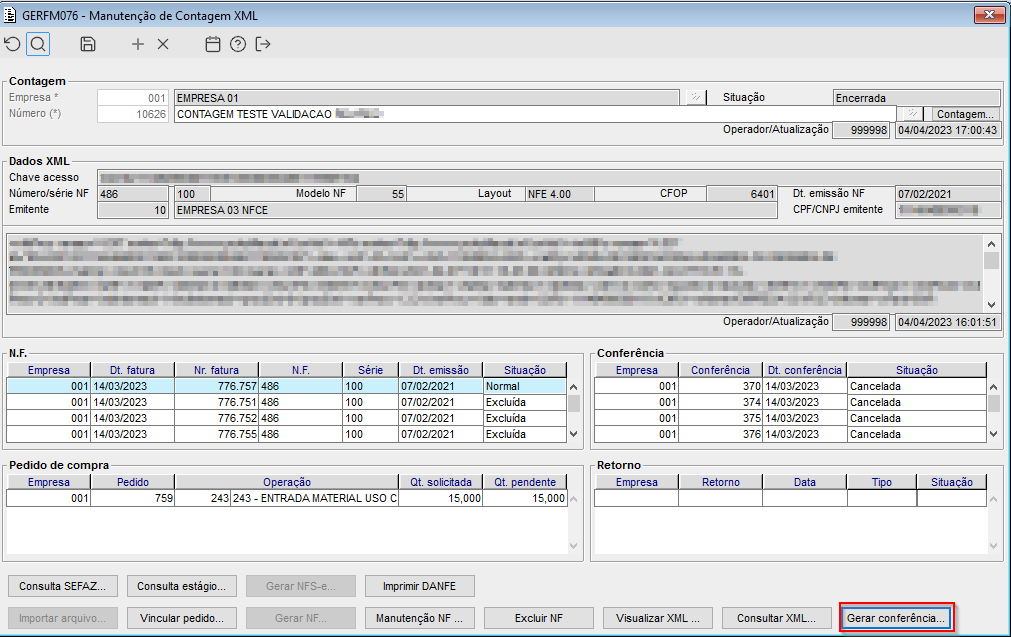Select conferência 374 row
The image size is (1011, 637).
tap(790, 402)
